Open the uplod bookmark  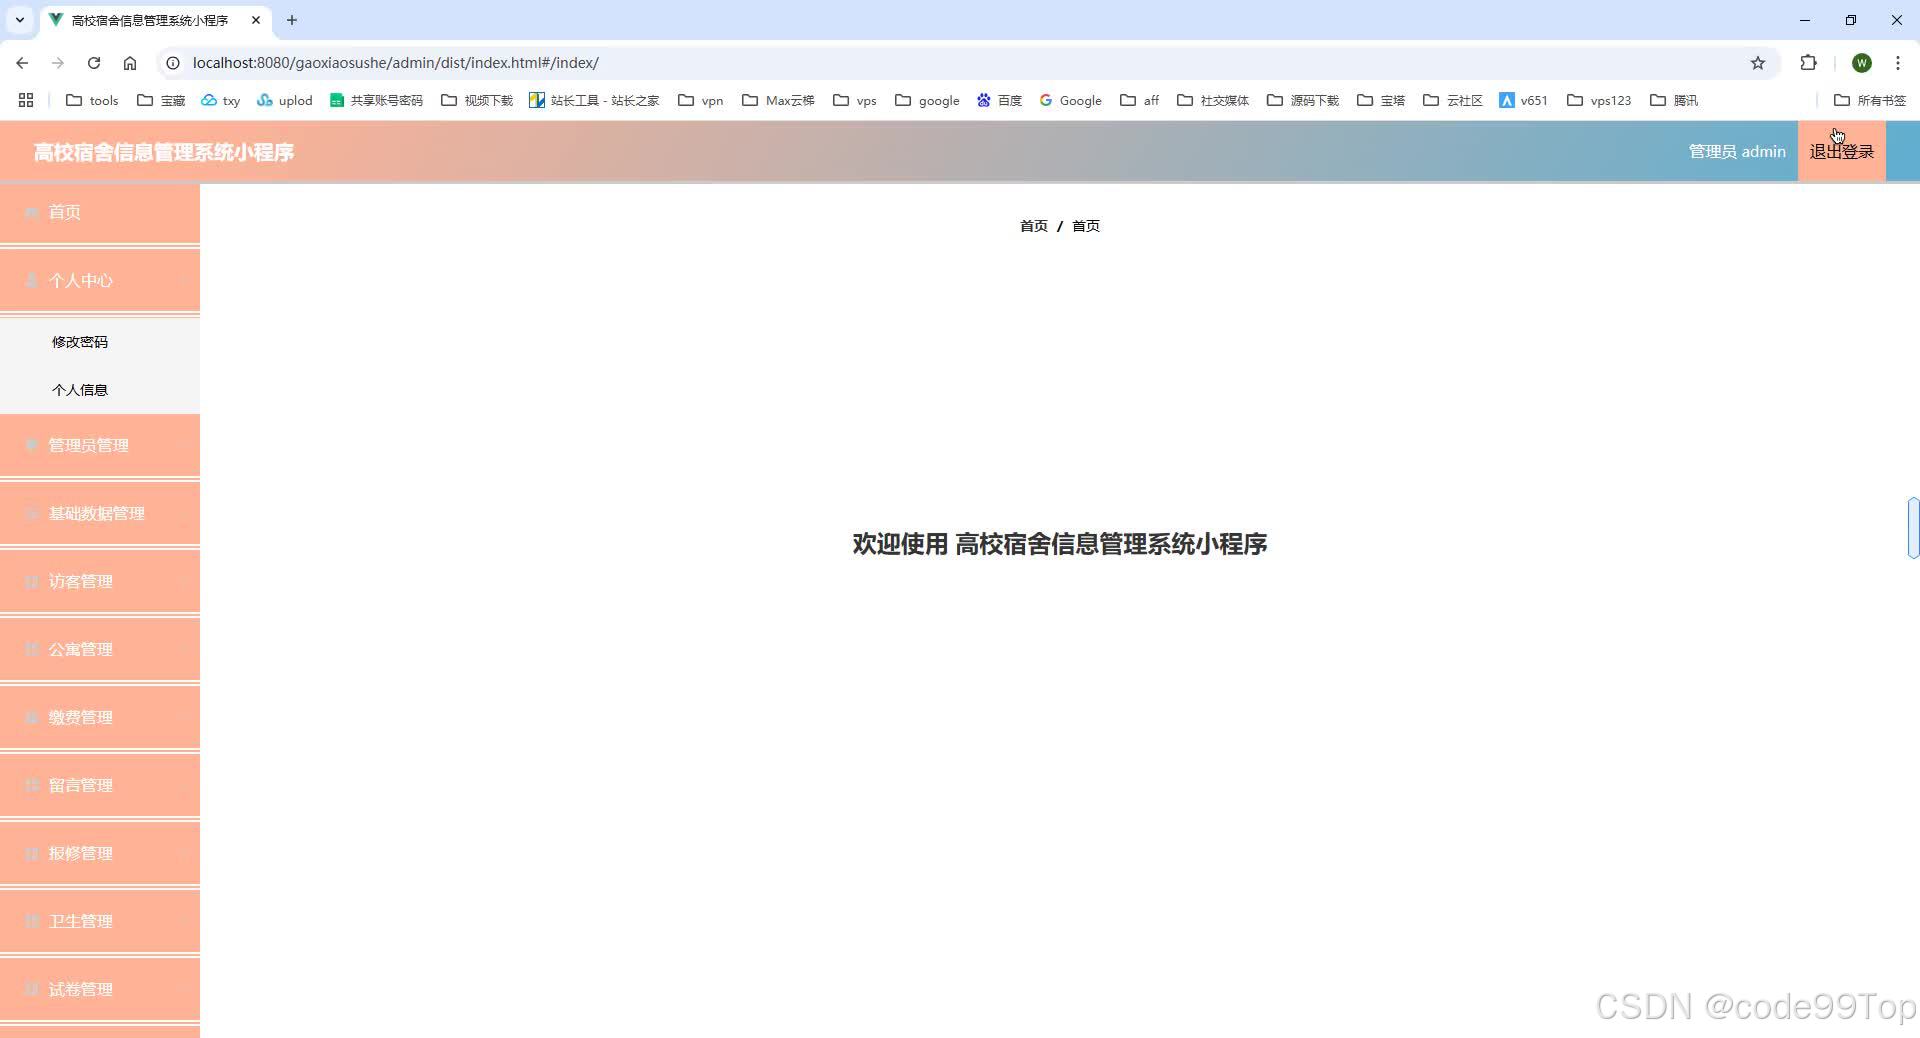[285, 100]
